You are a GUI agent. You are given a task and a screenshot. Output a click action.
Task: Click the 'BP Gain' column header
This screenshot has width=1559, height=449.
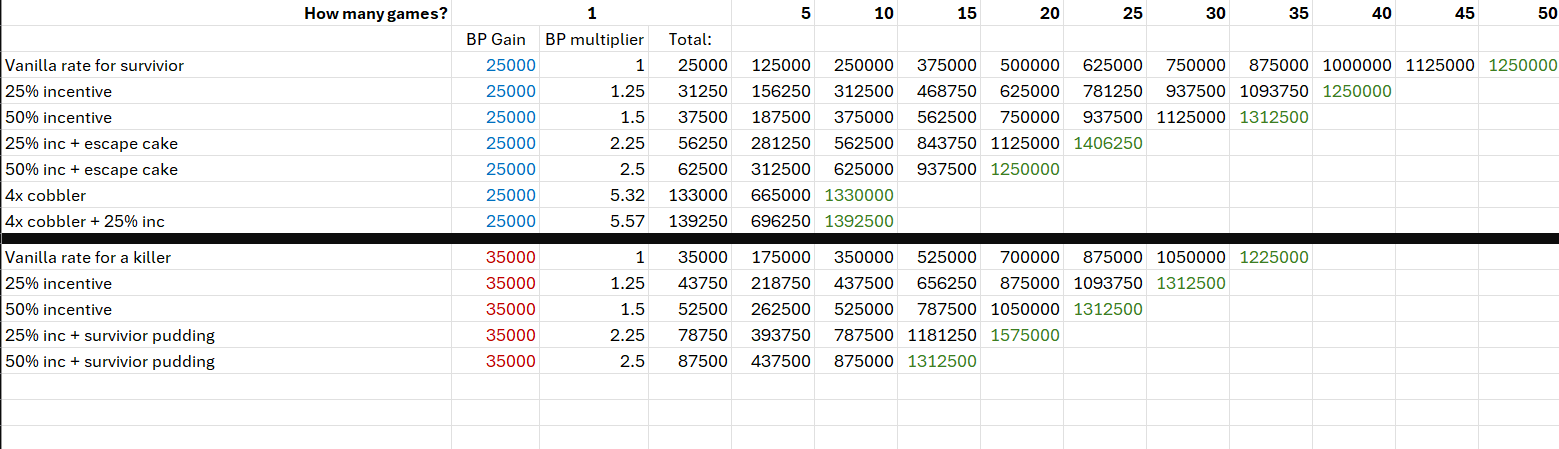pyautogui.click(x=496, y=40)
